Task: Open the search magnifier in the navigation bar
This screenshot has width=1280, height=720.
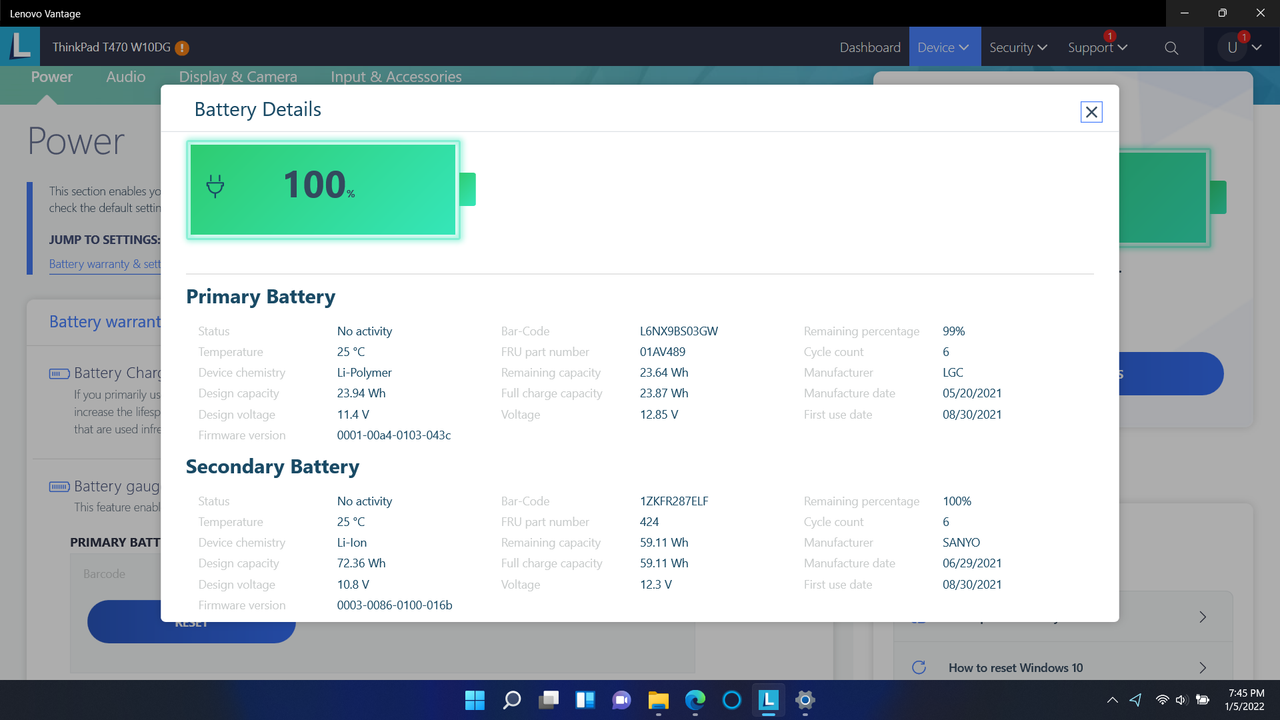Action: click(1171, 47)
